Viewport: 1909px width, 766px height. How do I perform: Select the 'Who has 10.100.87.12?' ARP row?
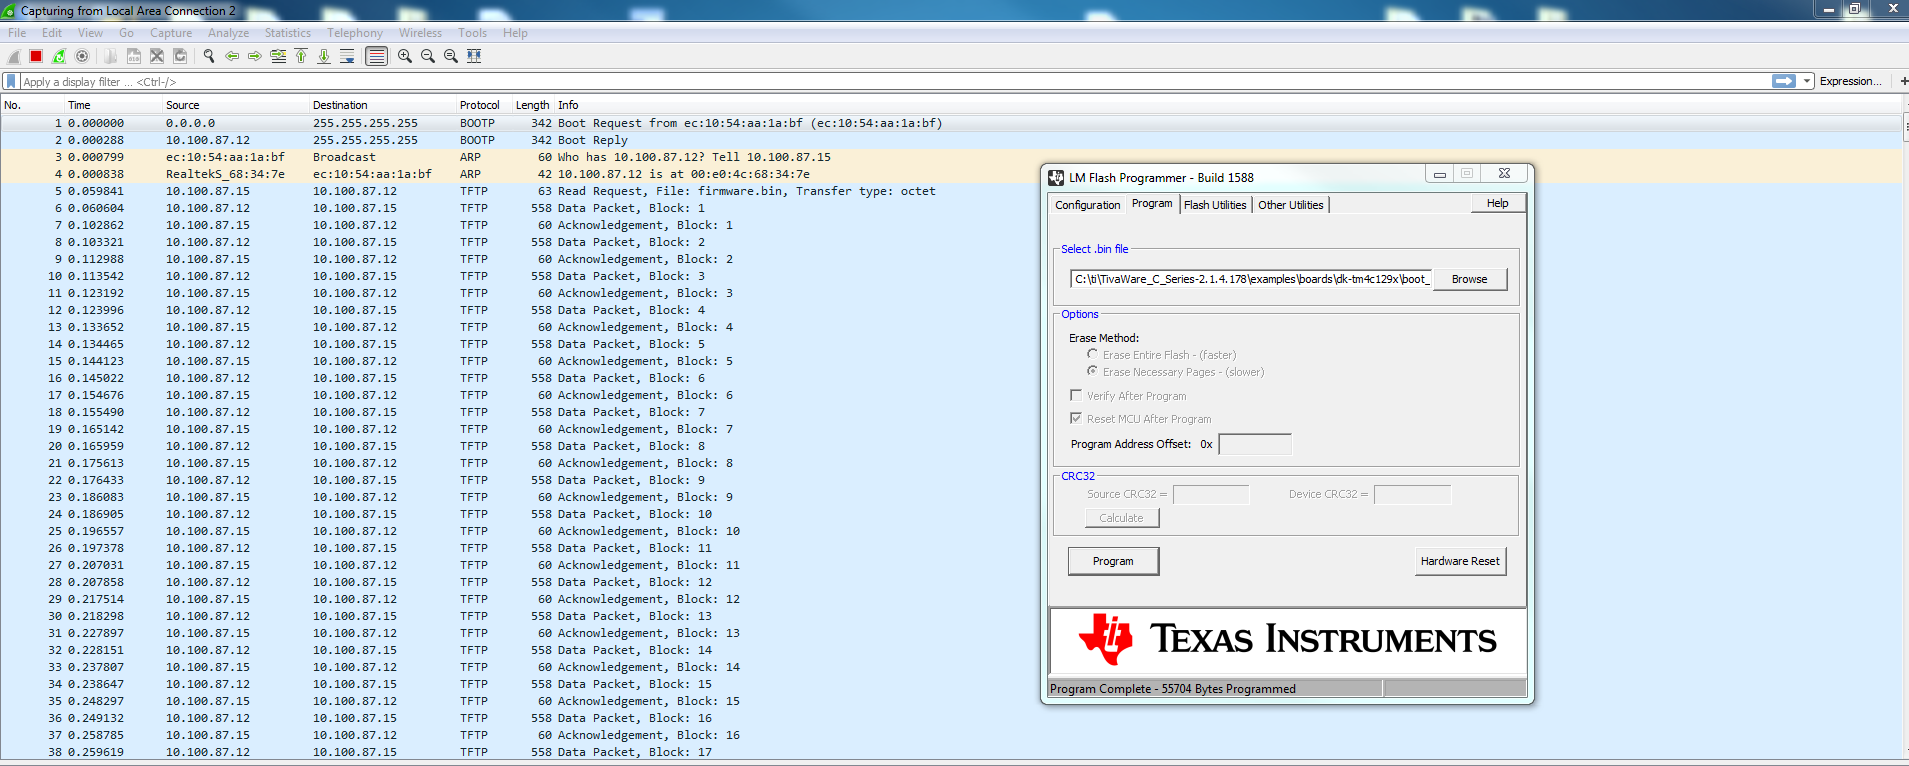click(x=950, y=157)
